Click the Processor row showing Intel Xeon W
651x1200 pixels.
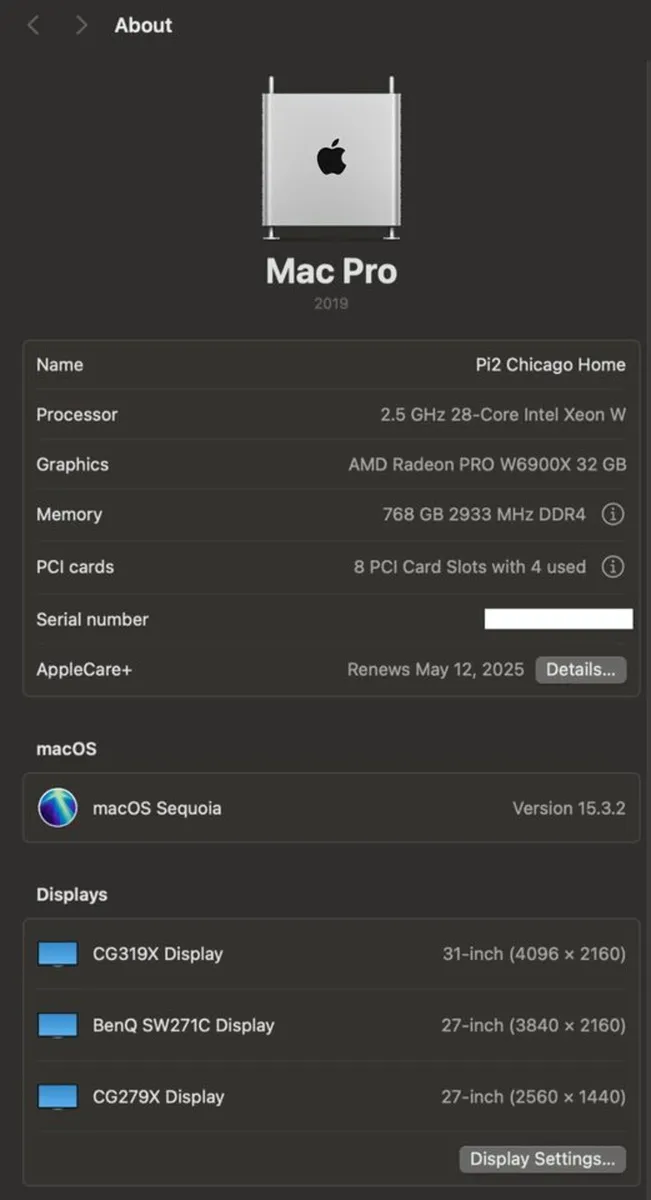[330, 414]
